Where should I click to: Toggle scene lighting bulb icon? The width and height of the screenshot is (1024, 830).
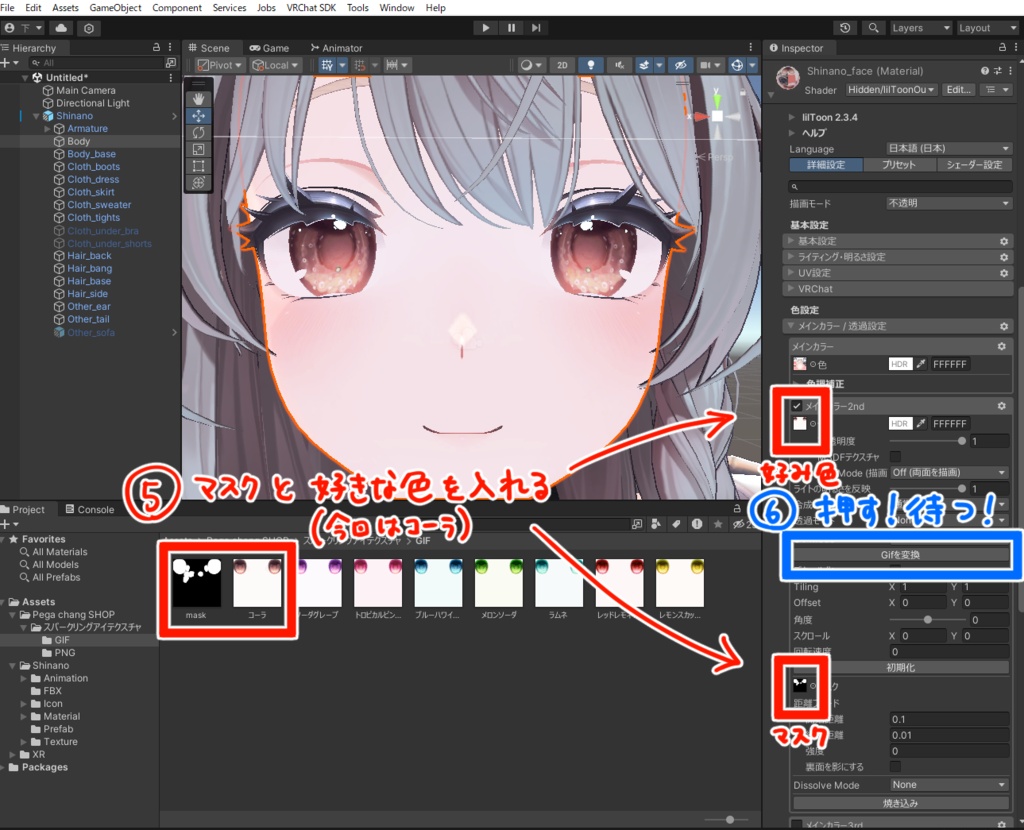click(x=591, y=65)
